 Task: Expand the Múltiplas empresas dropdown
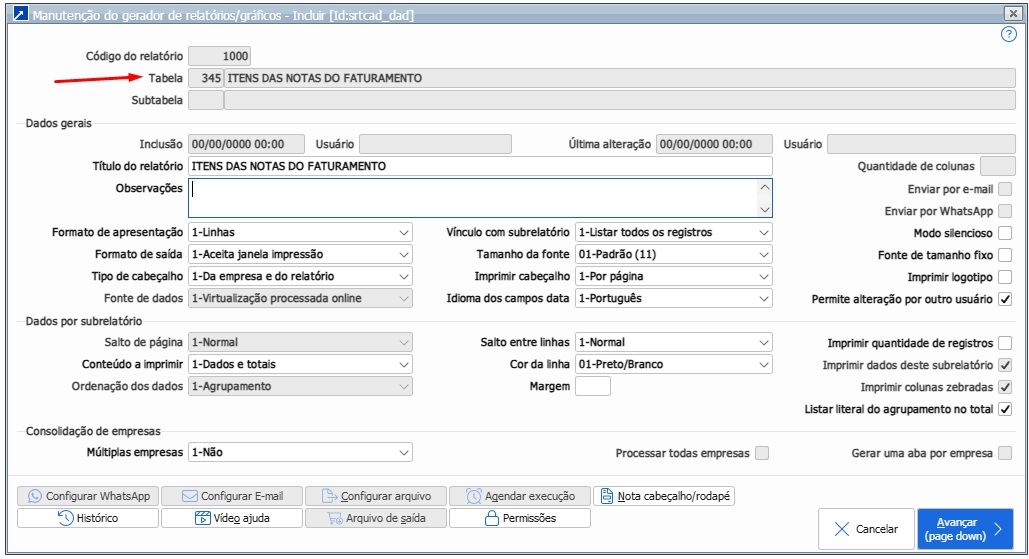pos(300,453)
